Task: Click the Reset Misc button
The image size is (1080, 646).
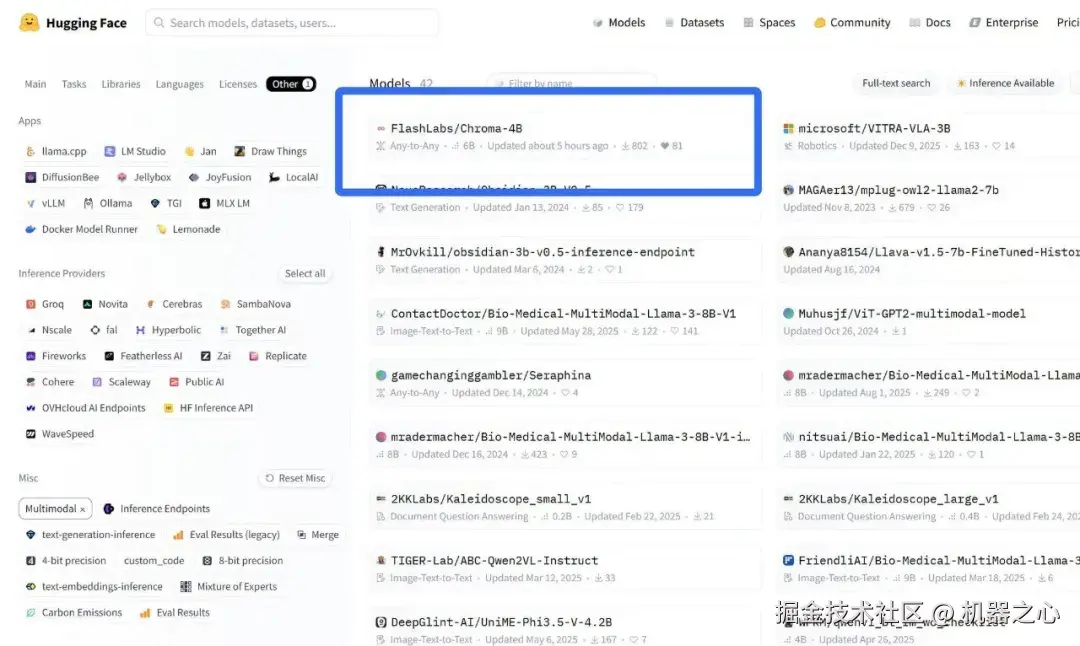Action: (295, 478)
